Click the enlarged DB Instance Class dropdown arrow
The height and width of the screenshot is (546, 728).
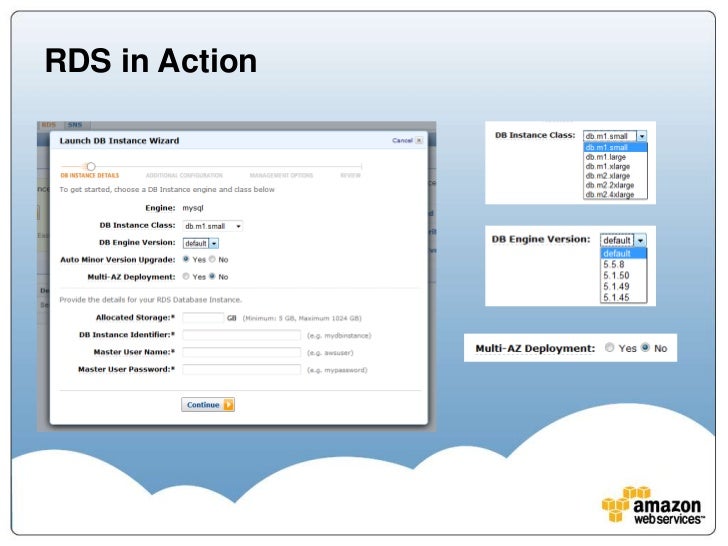(x=642, y=136)
